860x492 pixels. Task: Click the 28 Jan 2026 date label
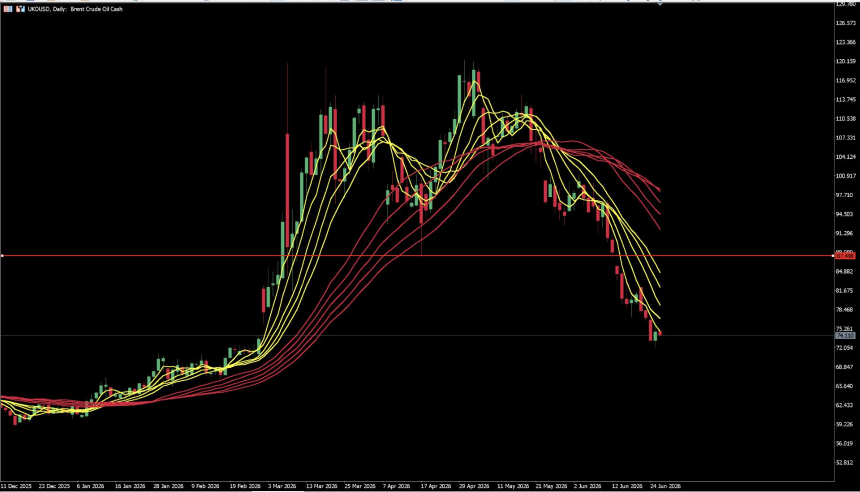coord(168,487)
